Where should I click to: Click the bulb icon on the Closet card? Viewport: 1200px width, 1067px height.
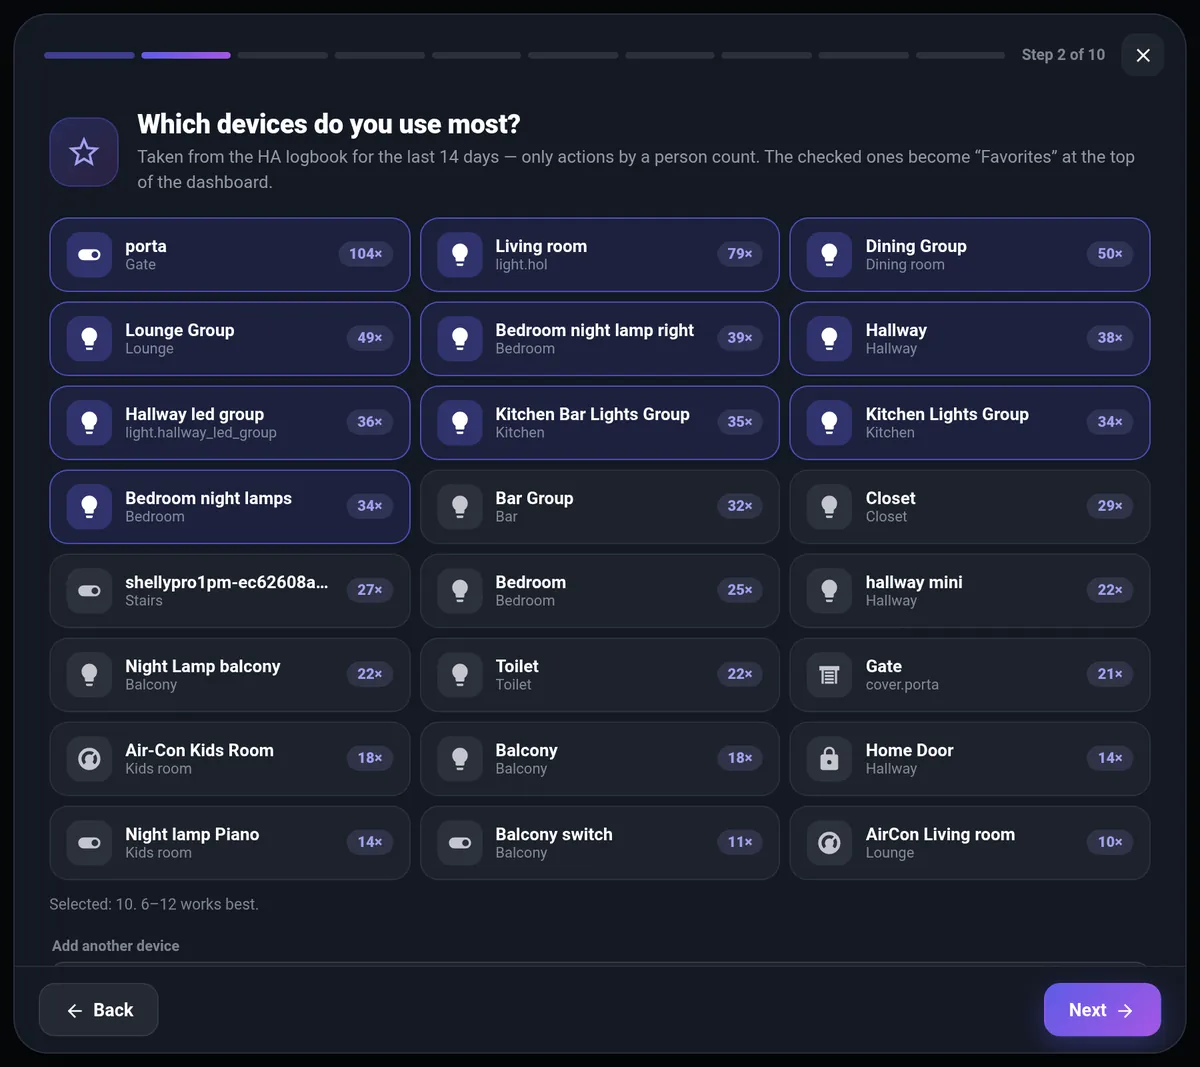(829, 507)
